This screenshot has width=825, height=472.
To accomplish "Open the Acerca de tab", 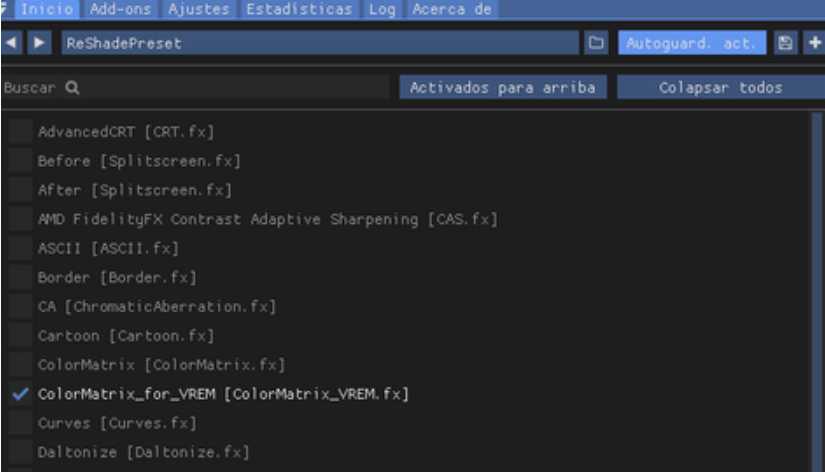I will point(452,9).
